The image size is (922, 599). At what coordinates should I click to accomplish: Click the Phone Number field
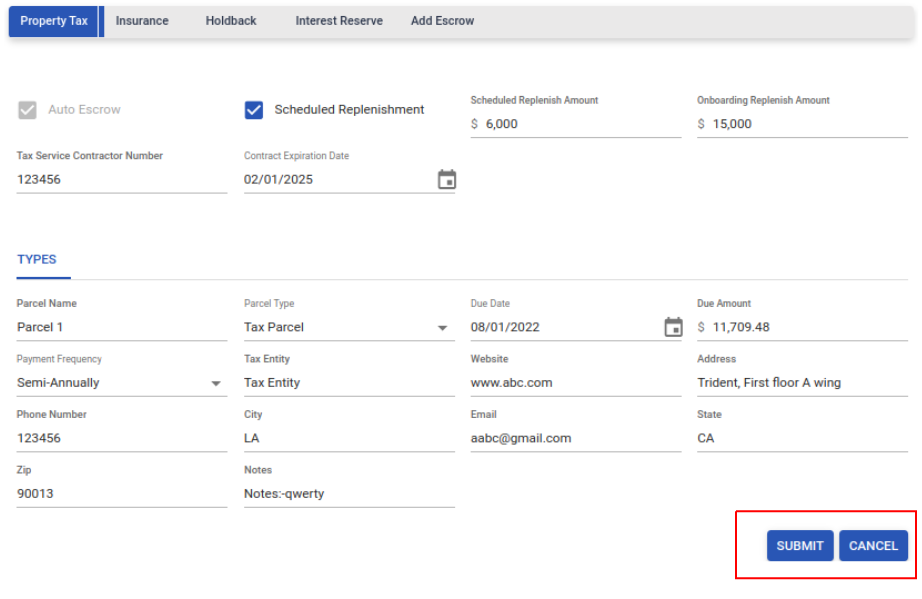tap(122, 438)
